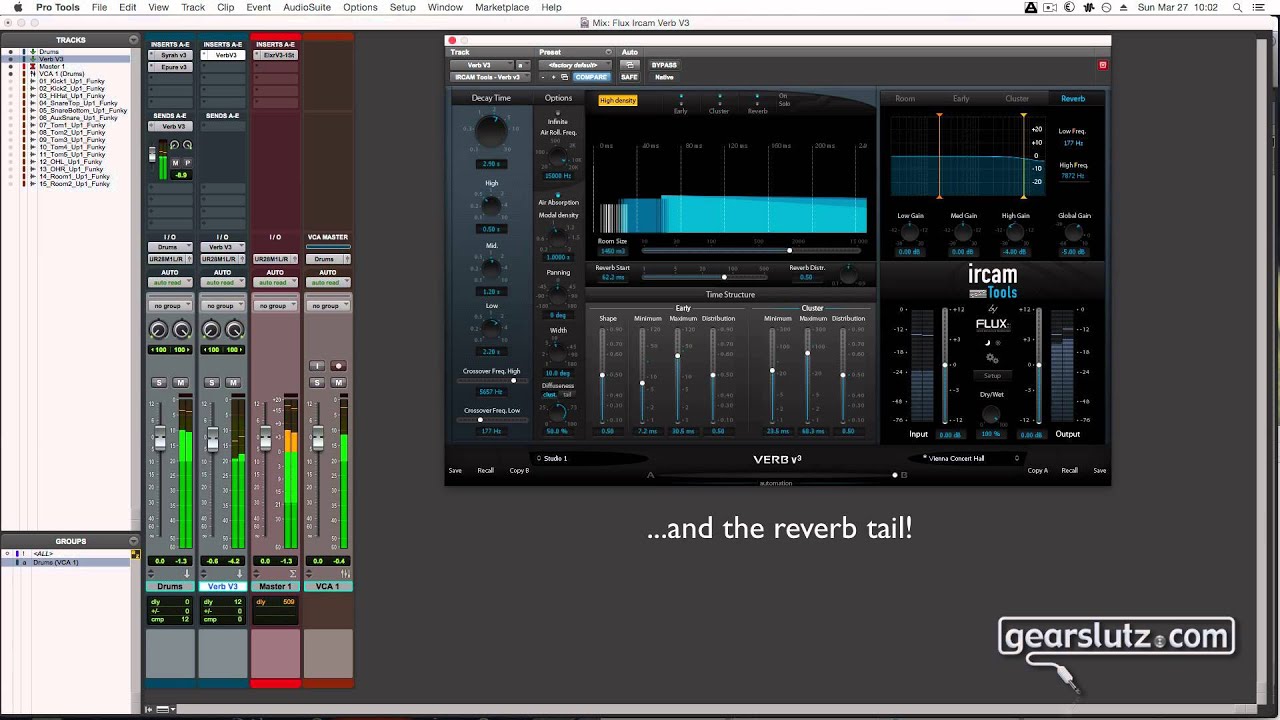Click the Med Gain knob
Image resolution: width=1280 pixels, height=720 pixels.
963,232
